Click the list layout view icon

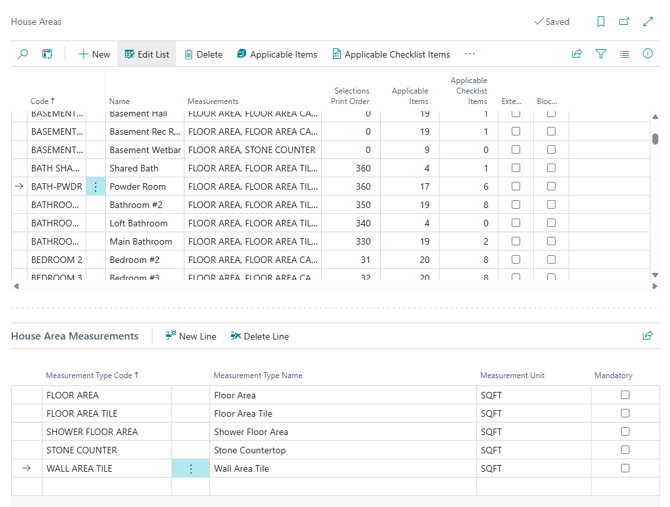coord(624,54)
